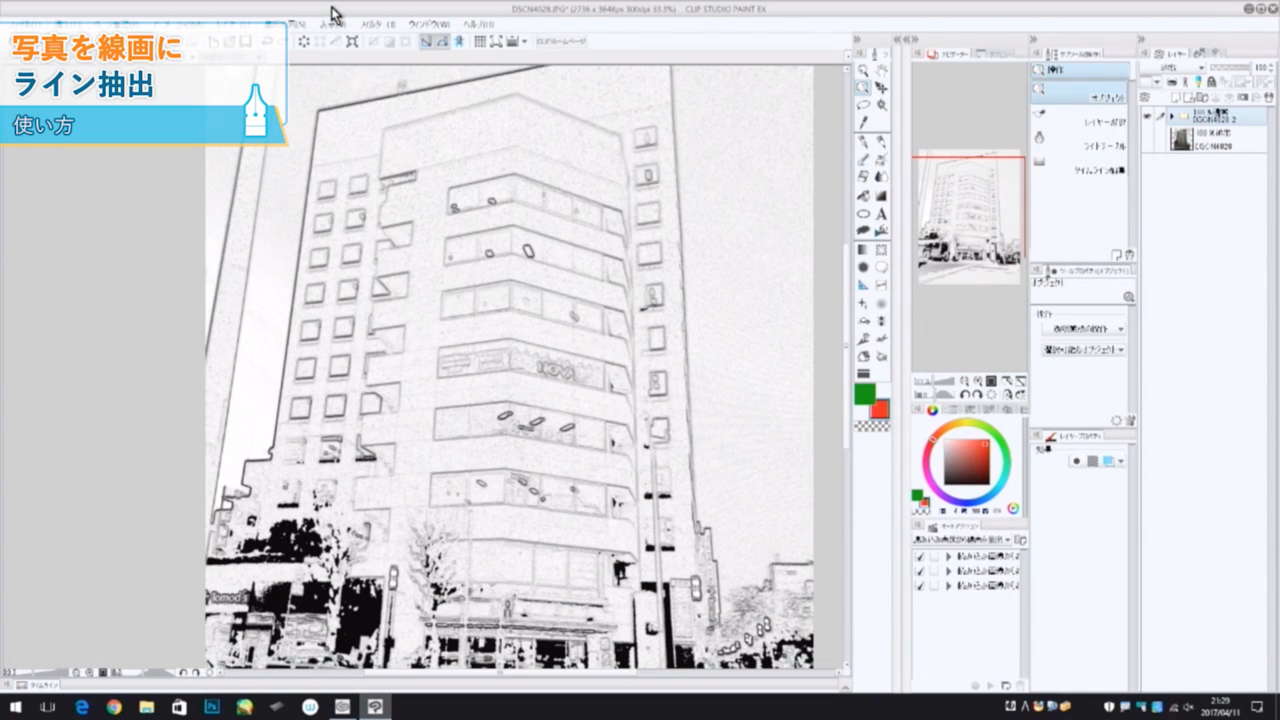
Task: Expand the first auto action entry
Action: point(947,557)
